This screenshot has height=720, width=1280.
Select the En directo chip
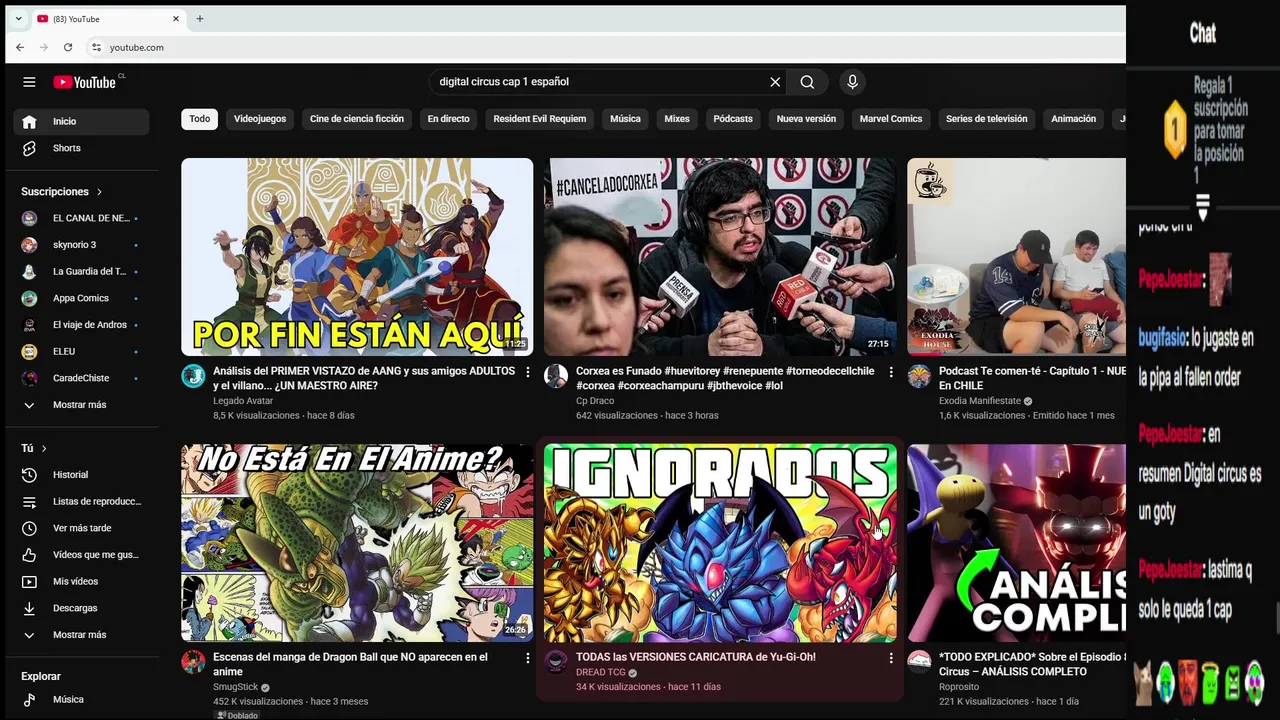pyautogui.click(x=448, y=119)
